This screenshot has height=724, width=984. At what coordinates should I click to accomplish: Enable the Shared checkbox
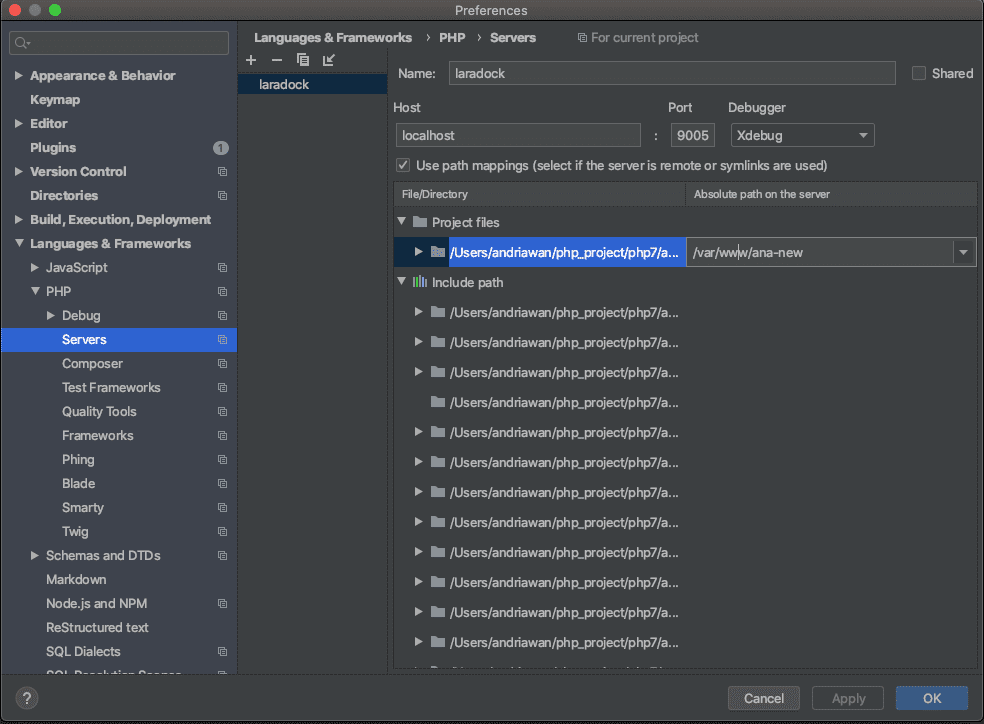919,73
